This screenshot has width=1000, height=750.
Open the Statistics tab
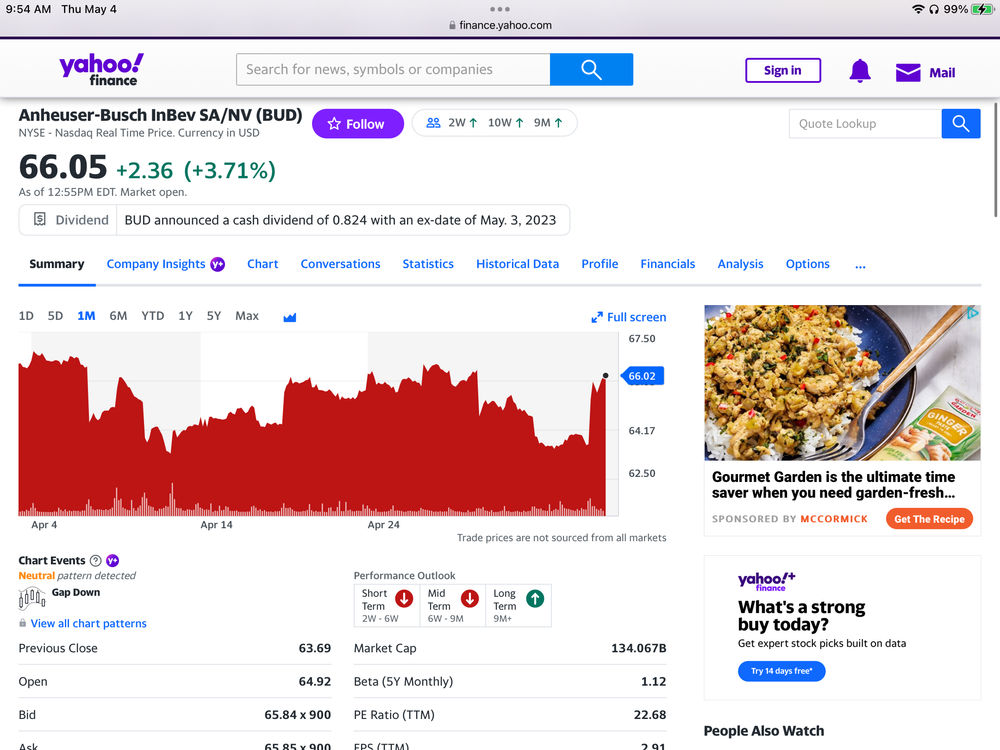[428, 263]
